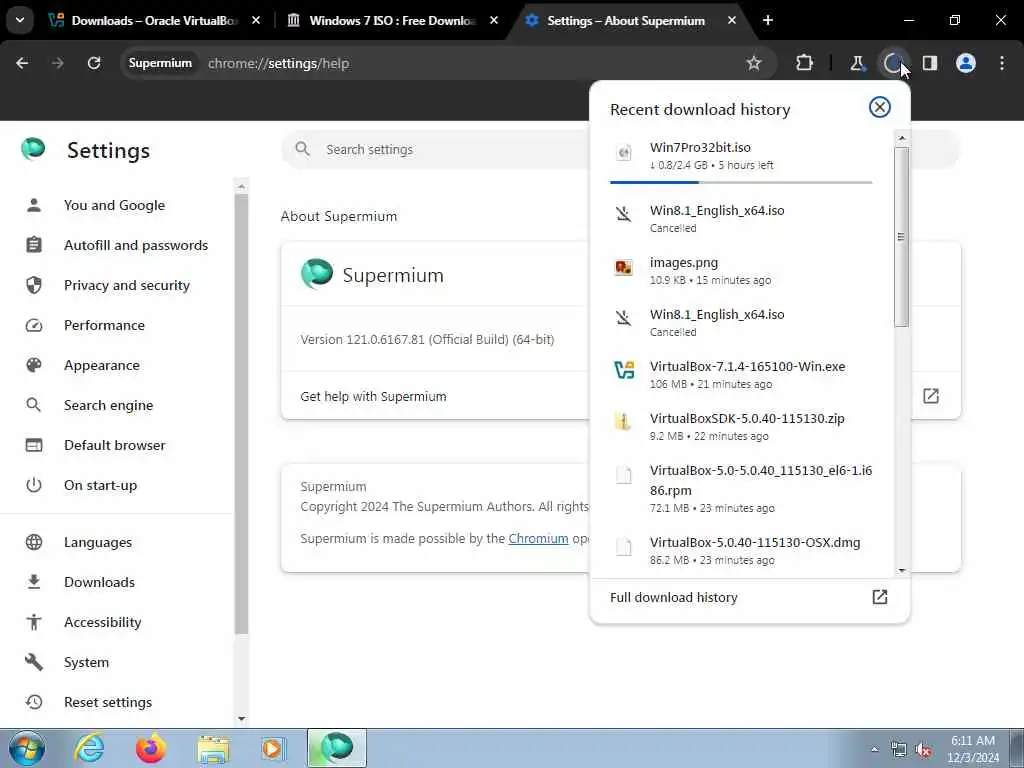Open Downloads settings section

pos(99,583)
